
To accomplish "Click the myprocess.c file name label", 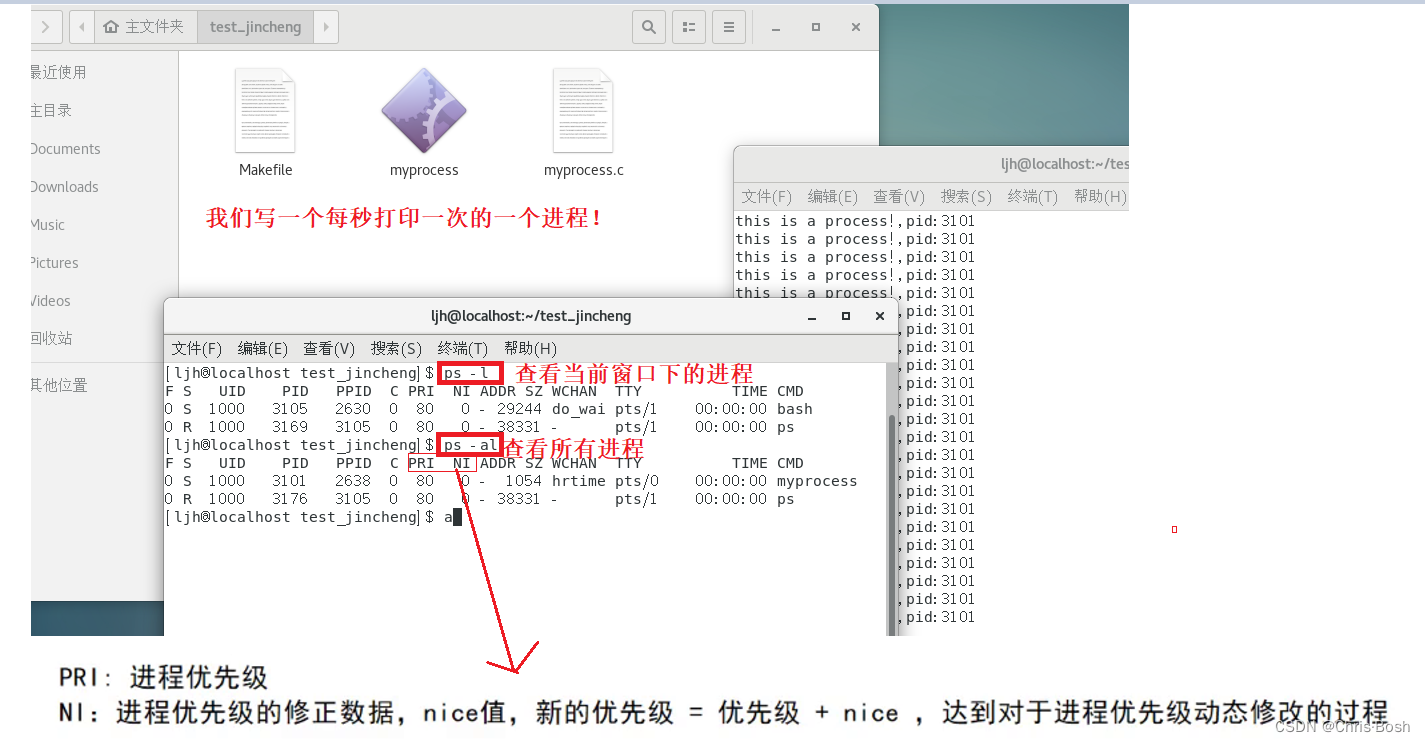I will click(584, 170).
